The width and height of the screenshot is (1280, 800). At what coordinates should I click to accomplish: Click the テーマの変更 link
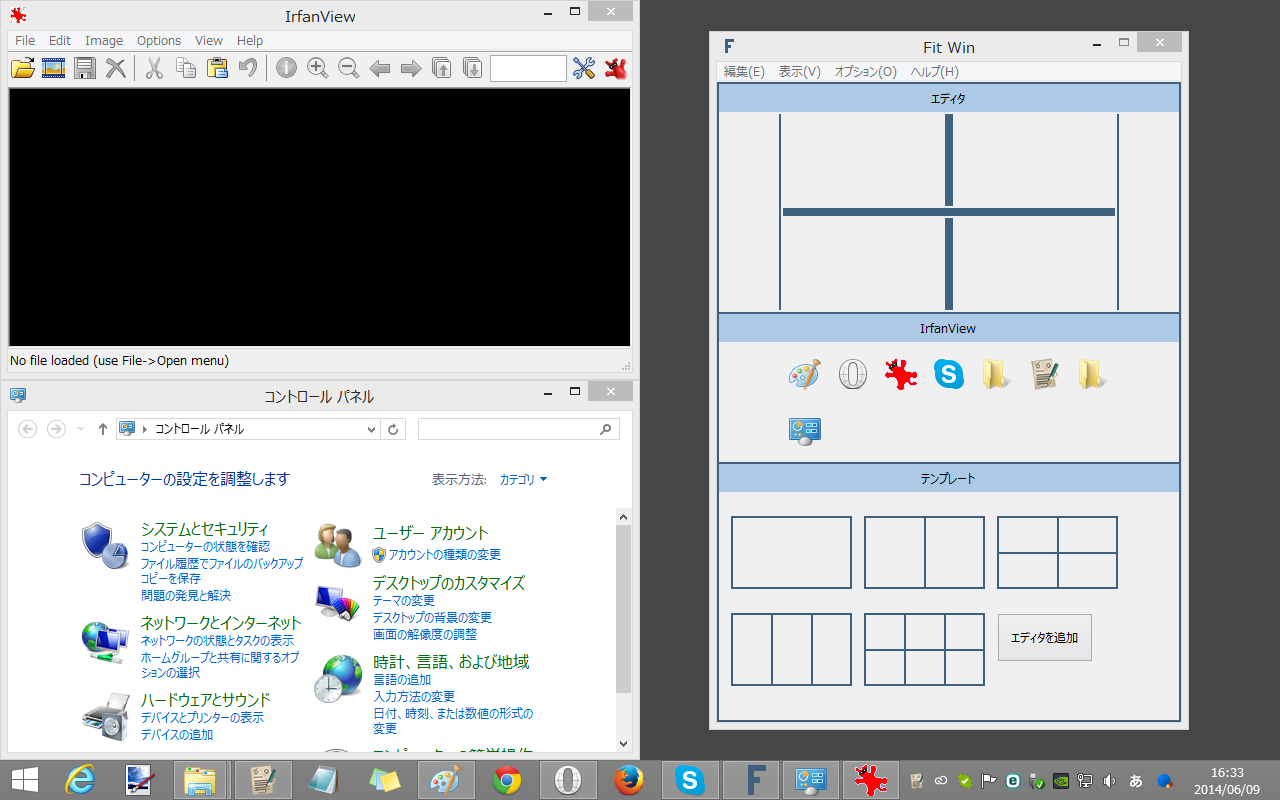(x=404, y=601)
